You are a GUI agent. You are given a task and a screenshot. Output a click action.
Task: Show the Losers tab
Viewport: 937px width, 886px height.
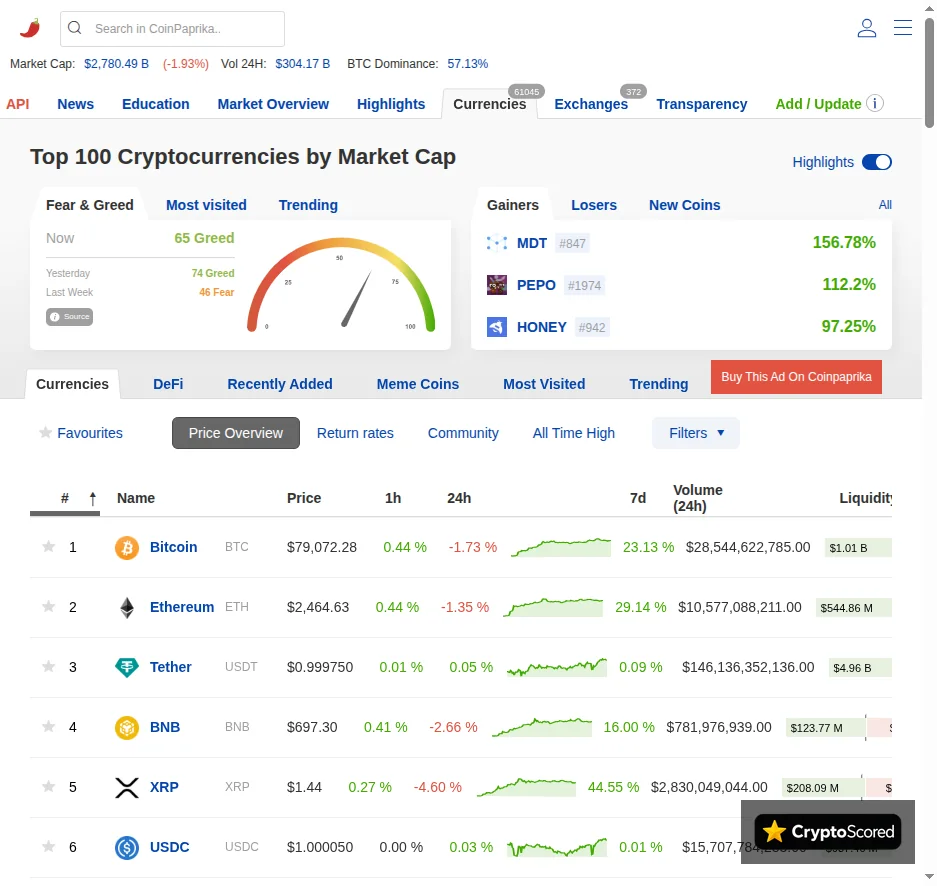coord(594,205)
